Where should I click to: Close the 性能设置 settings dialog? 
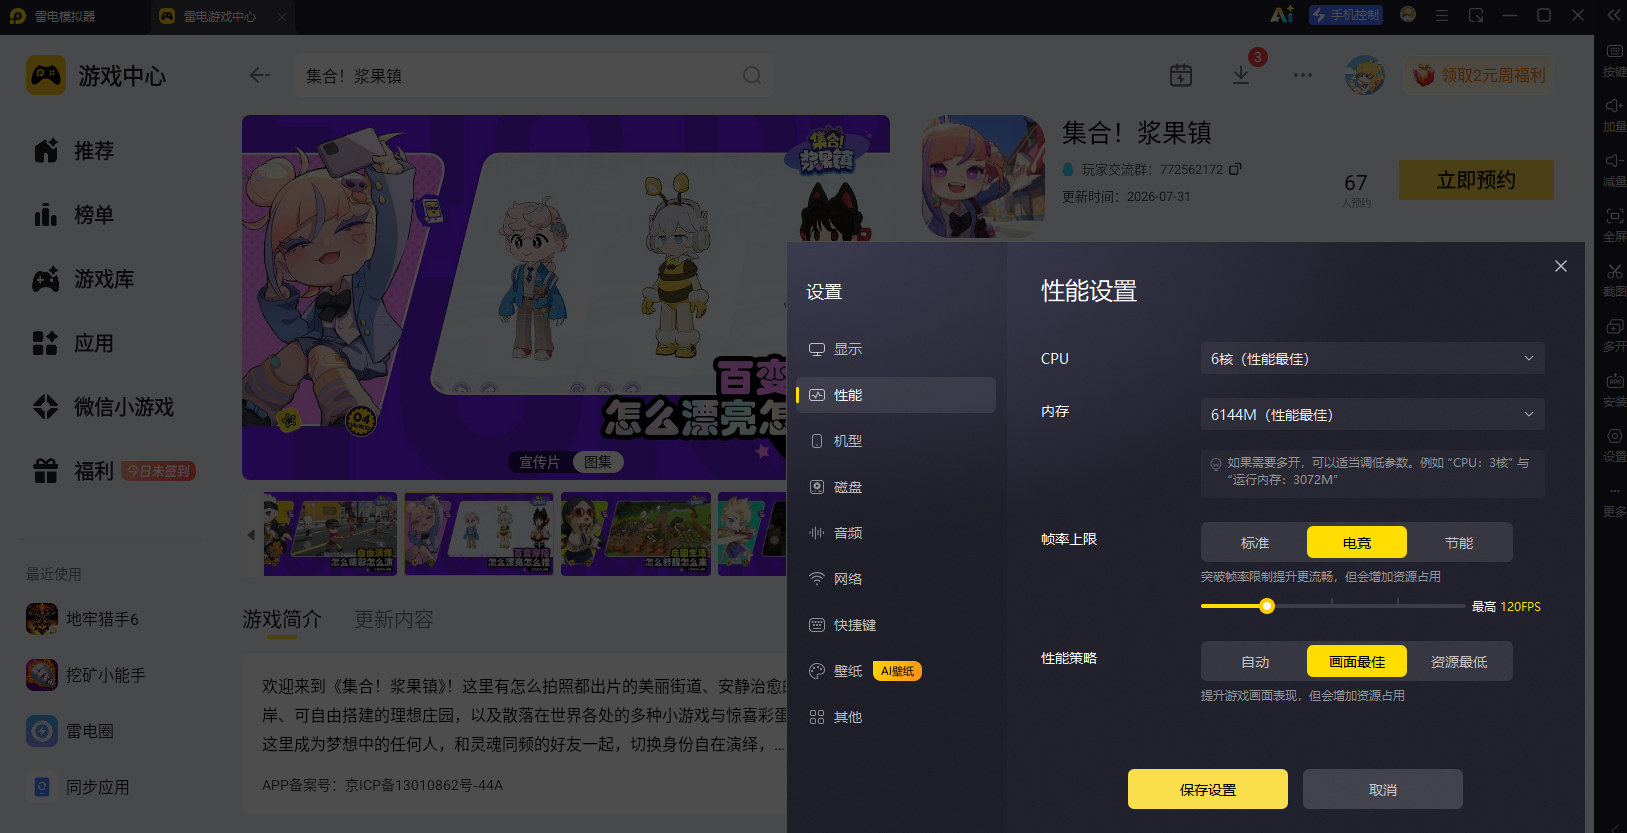click(x=1561, y=266)
